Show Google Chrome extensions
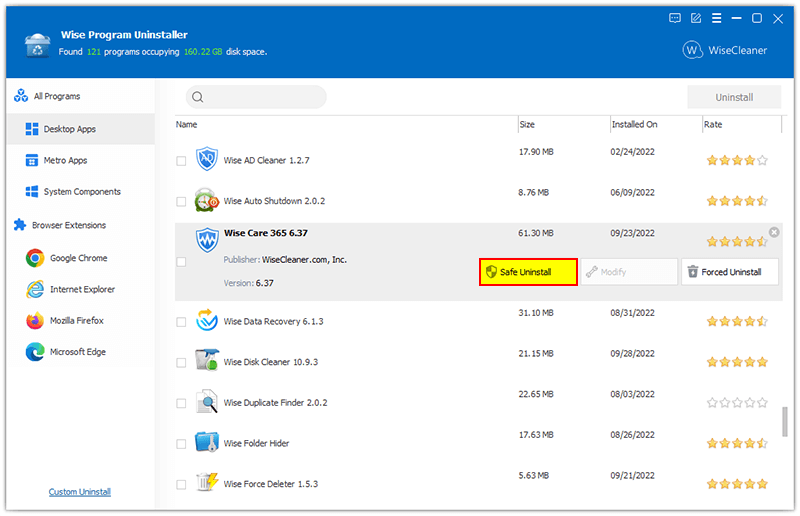This screenshot has height=516, width=800. click(81, 258)
